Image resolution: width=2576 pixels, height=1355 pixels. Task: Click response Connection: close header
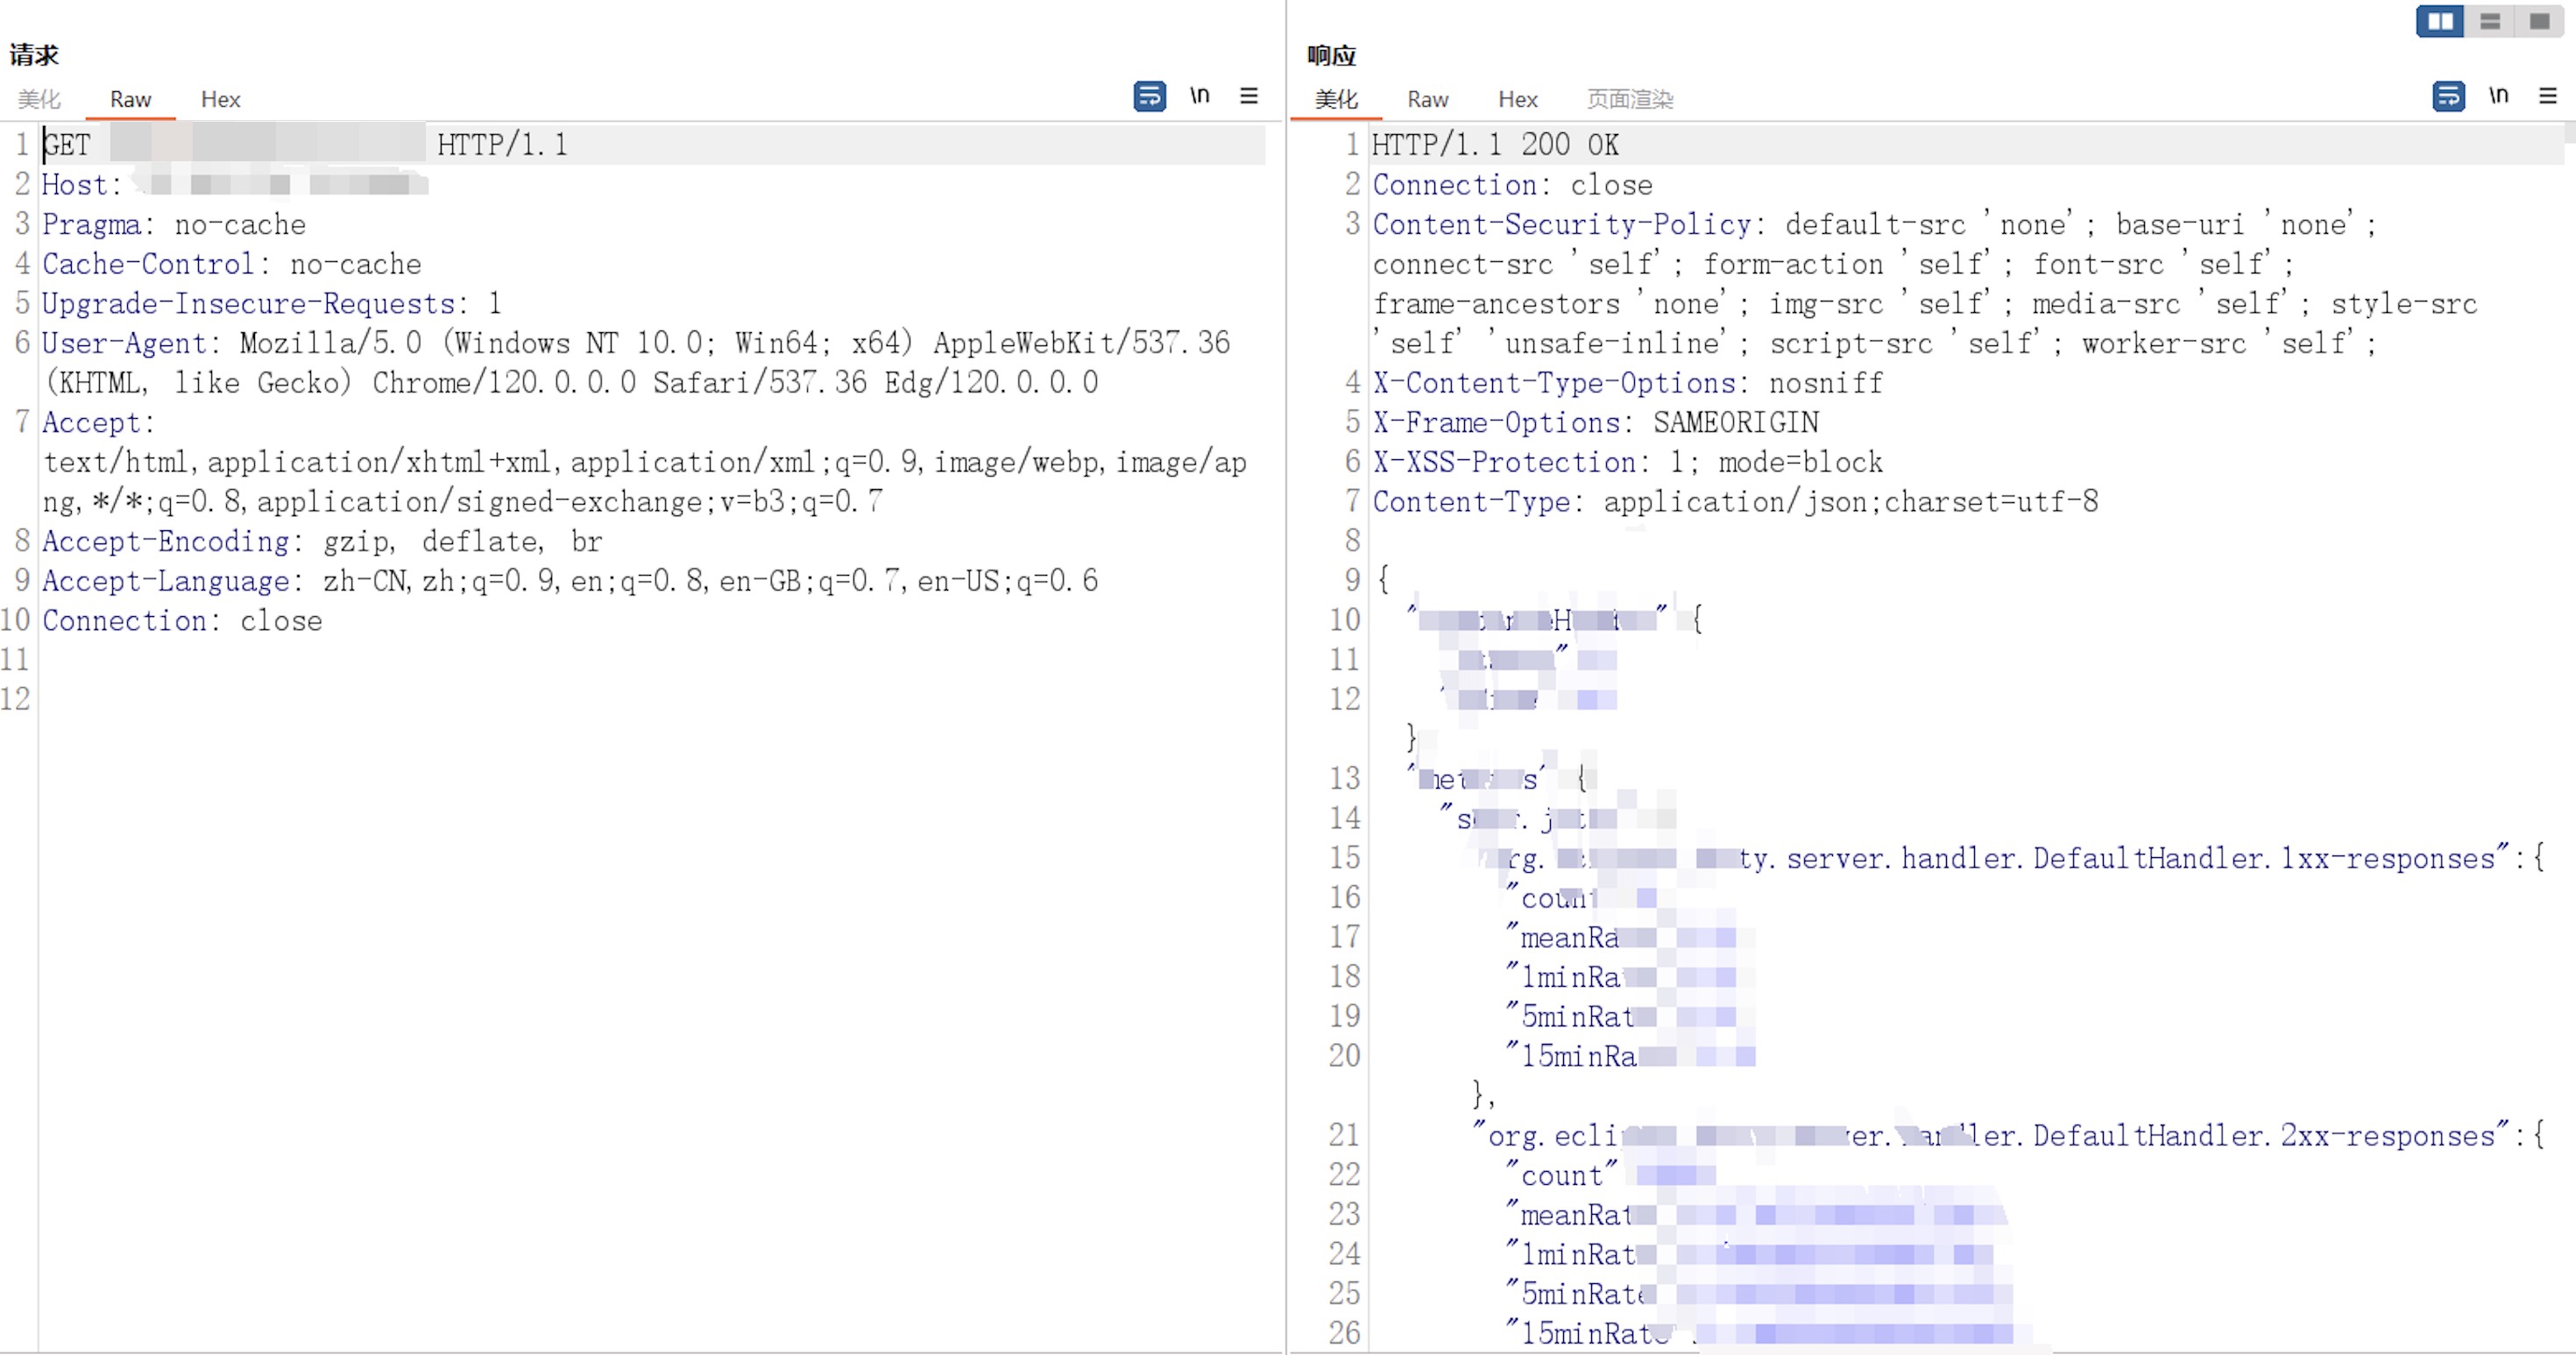click(1512, 185)
